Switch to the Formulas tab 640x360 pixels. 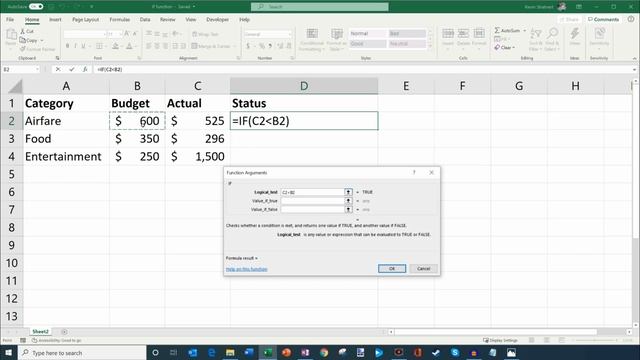pyautogui.click(x=120, y=19)
